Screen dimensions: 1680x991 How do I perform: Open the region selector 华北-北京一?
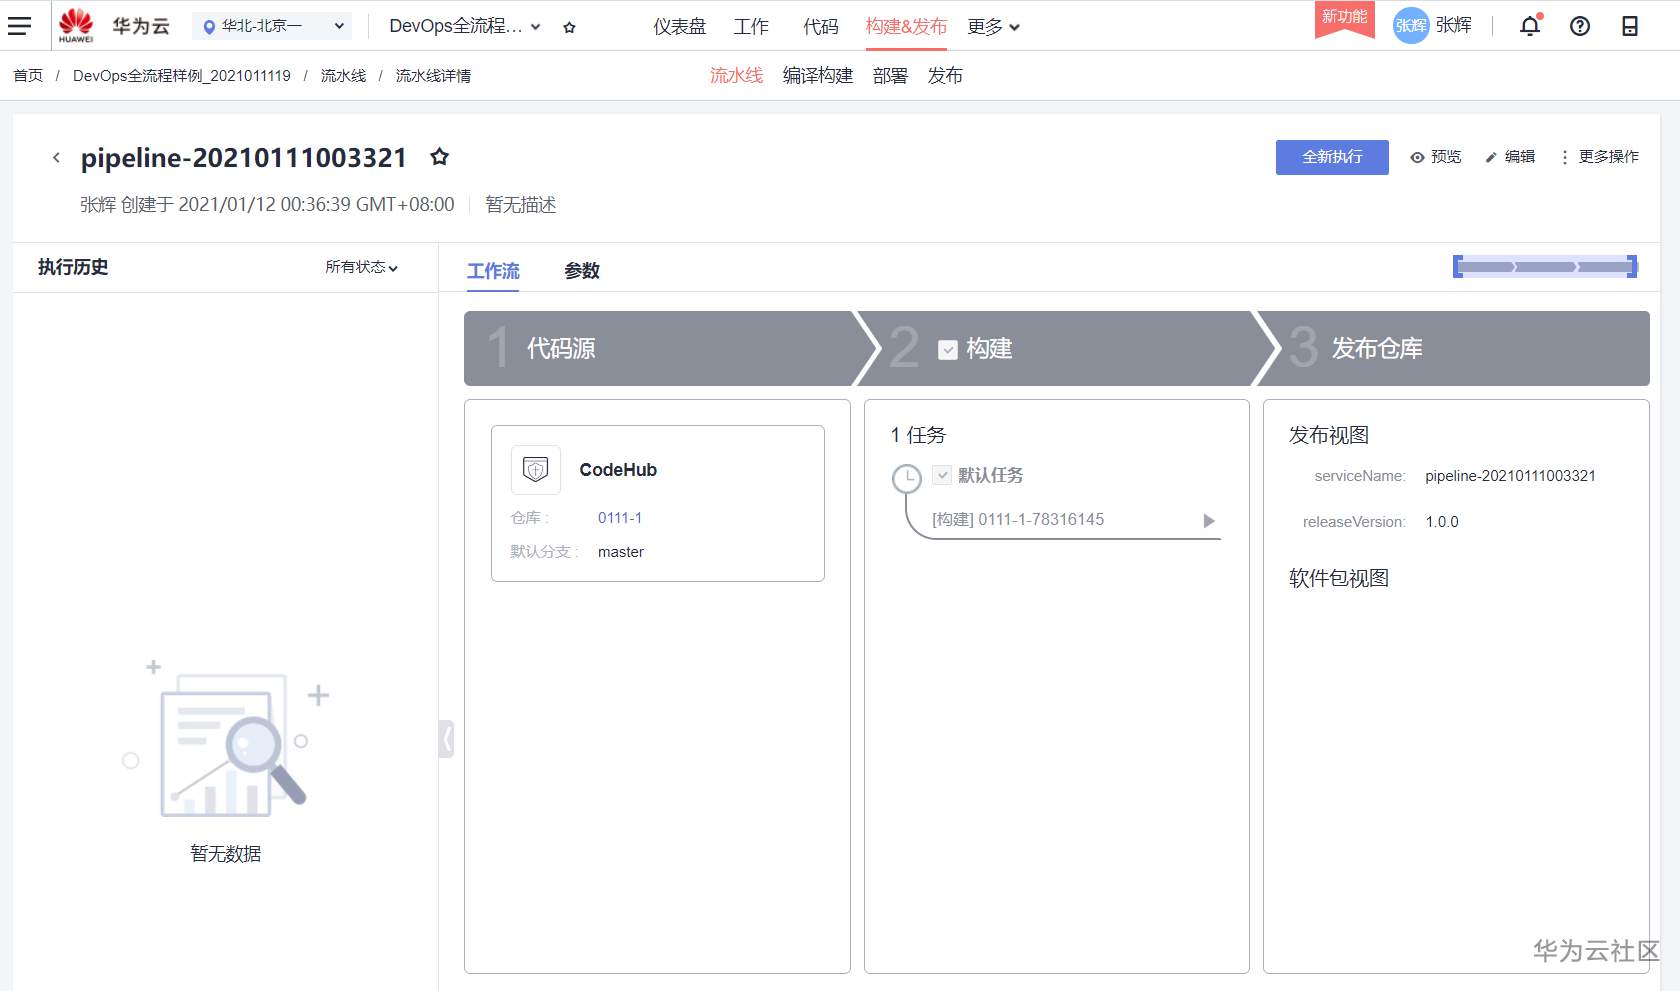273,26
